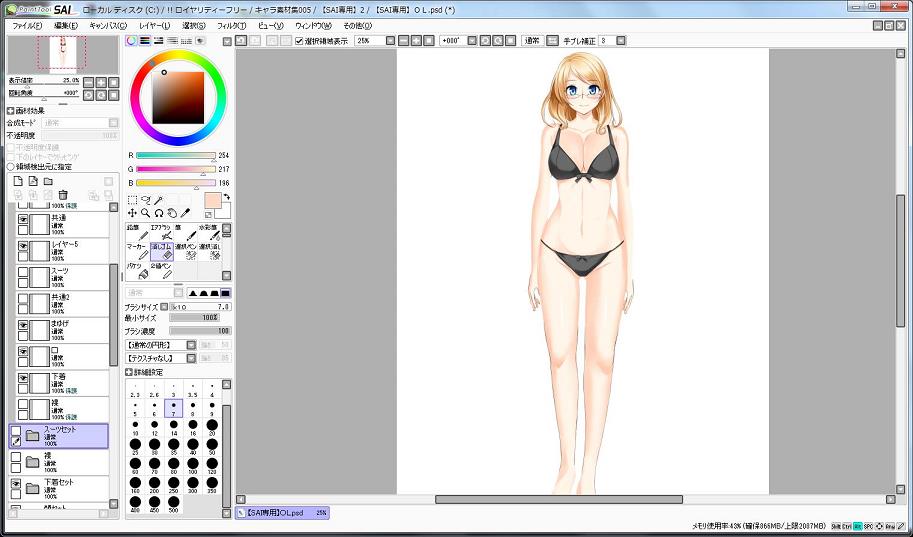Click the foreground color swatch

tap(212, 201)
